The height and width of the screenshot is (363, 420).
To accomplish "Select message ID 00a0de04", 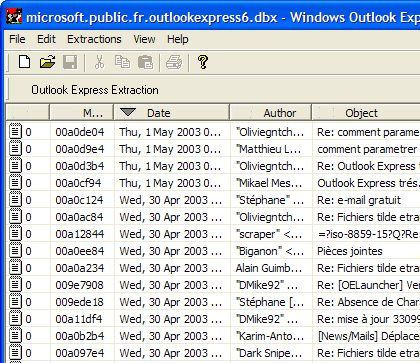I will [80, 132].
